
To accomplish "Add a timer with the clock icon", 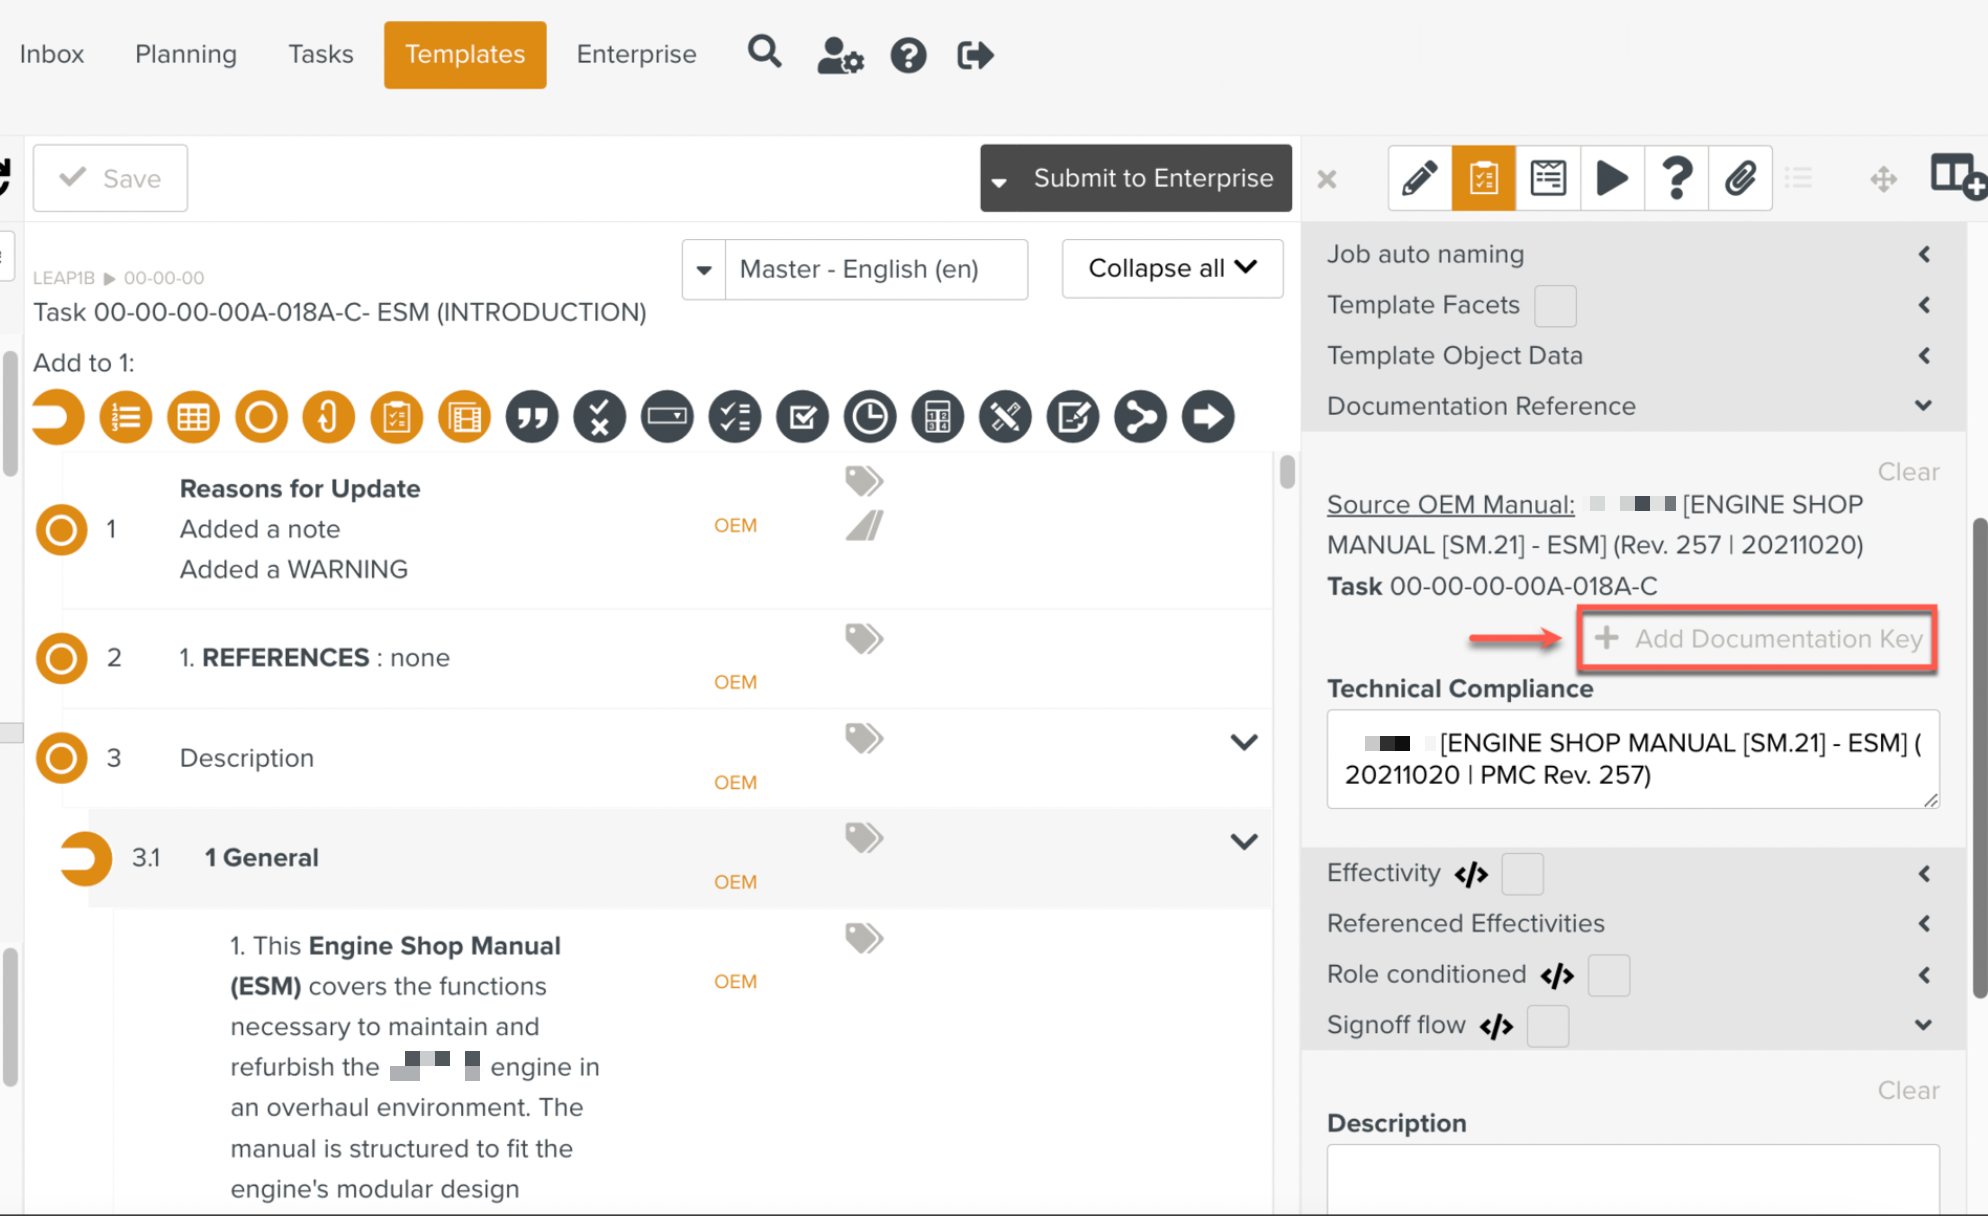I will coord(870,417).
